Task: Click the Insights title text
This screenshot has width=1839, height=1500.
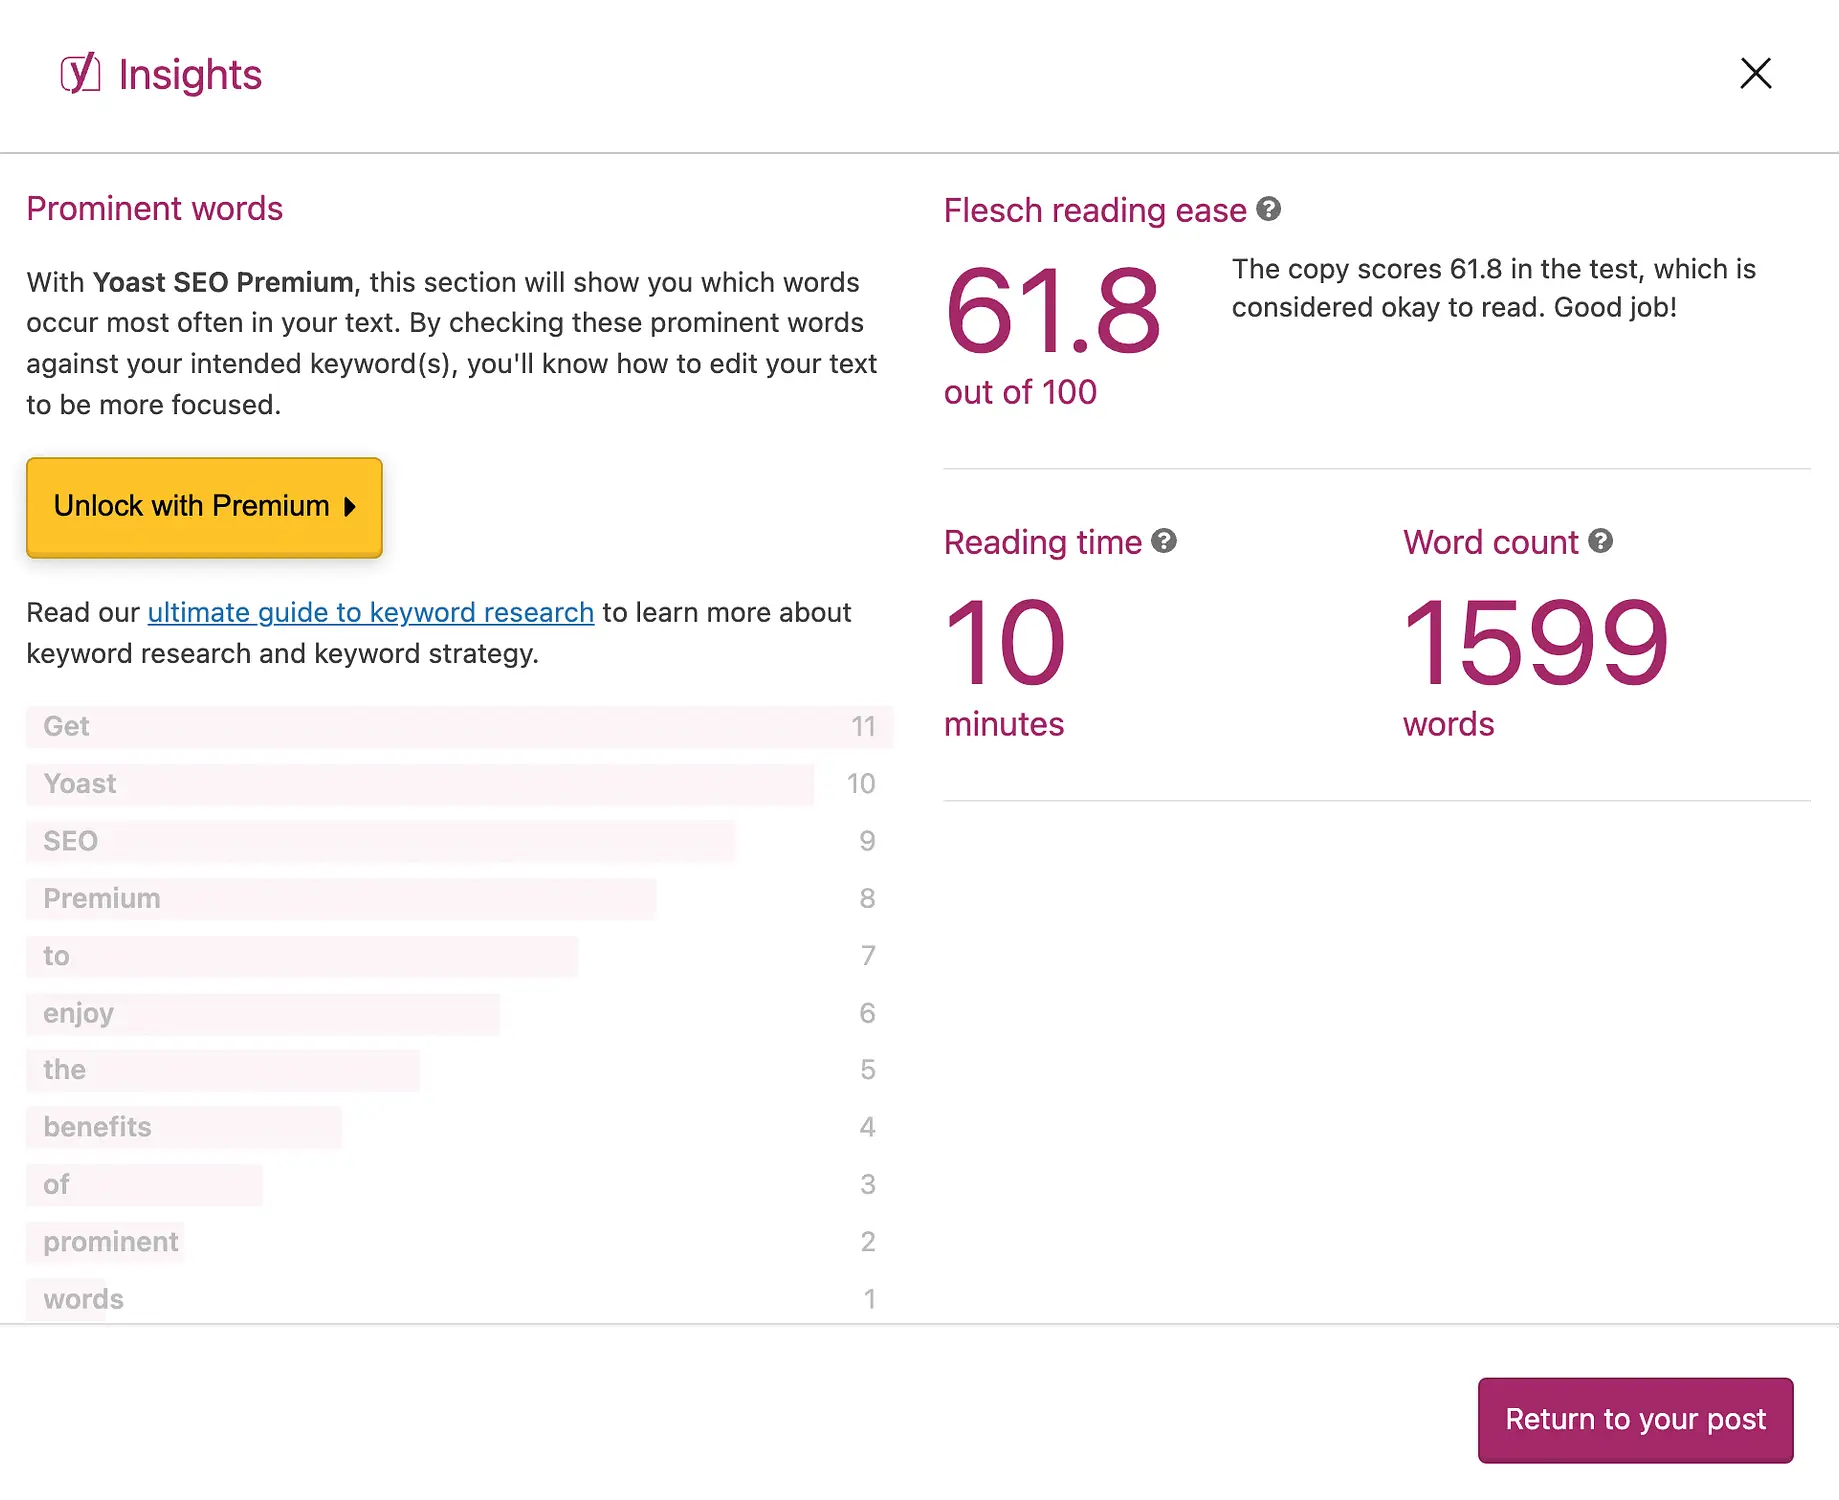Action: 190,75
